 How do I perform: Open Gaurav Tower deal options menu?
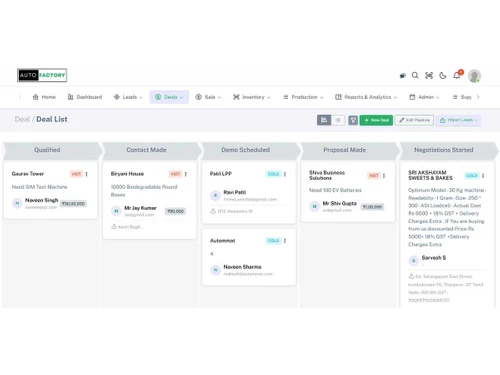pyautogui.click(x=87, y=174)
